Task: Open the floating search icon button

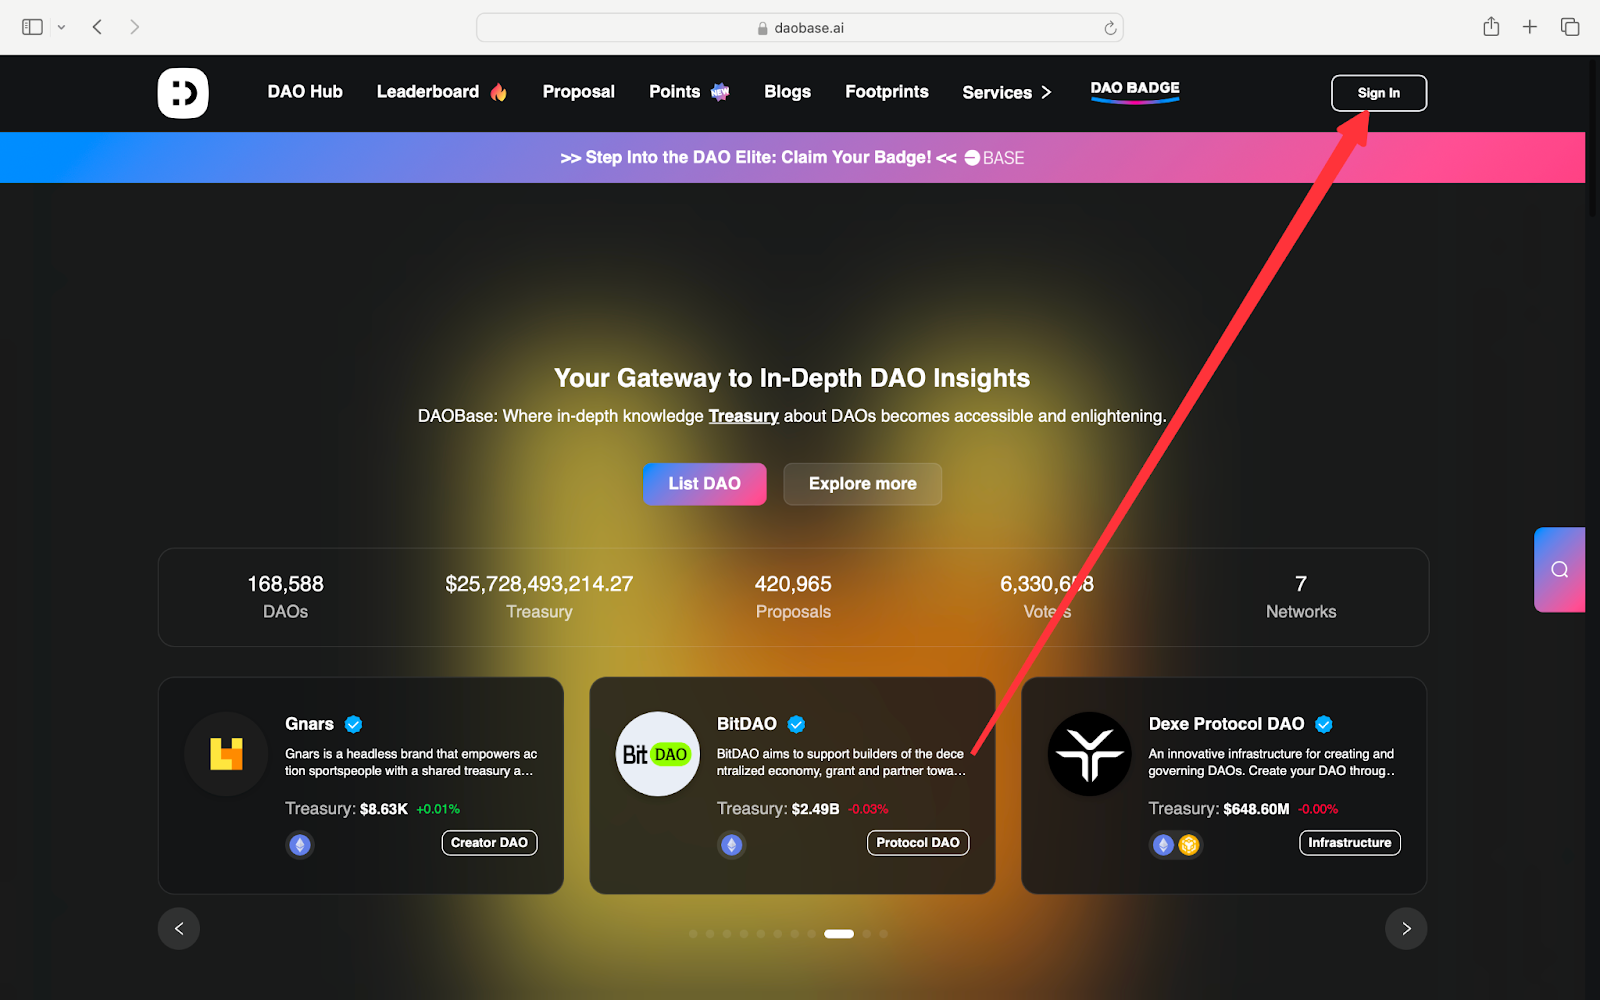Action: [1560, 570]
